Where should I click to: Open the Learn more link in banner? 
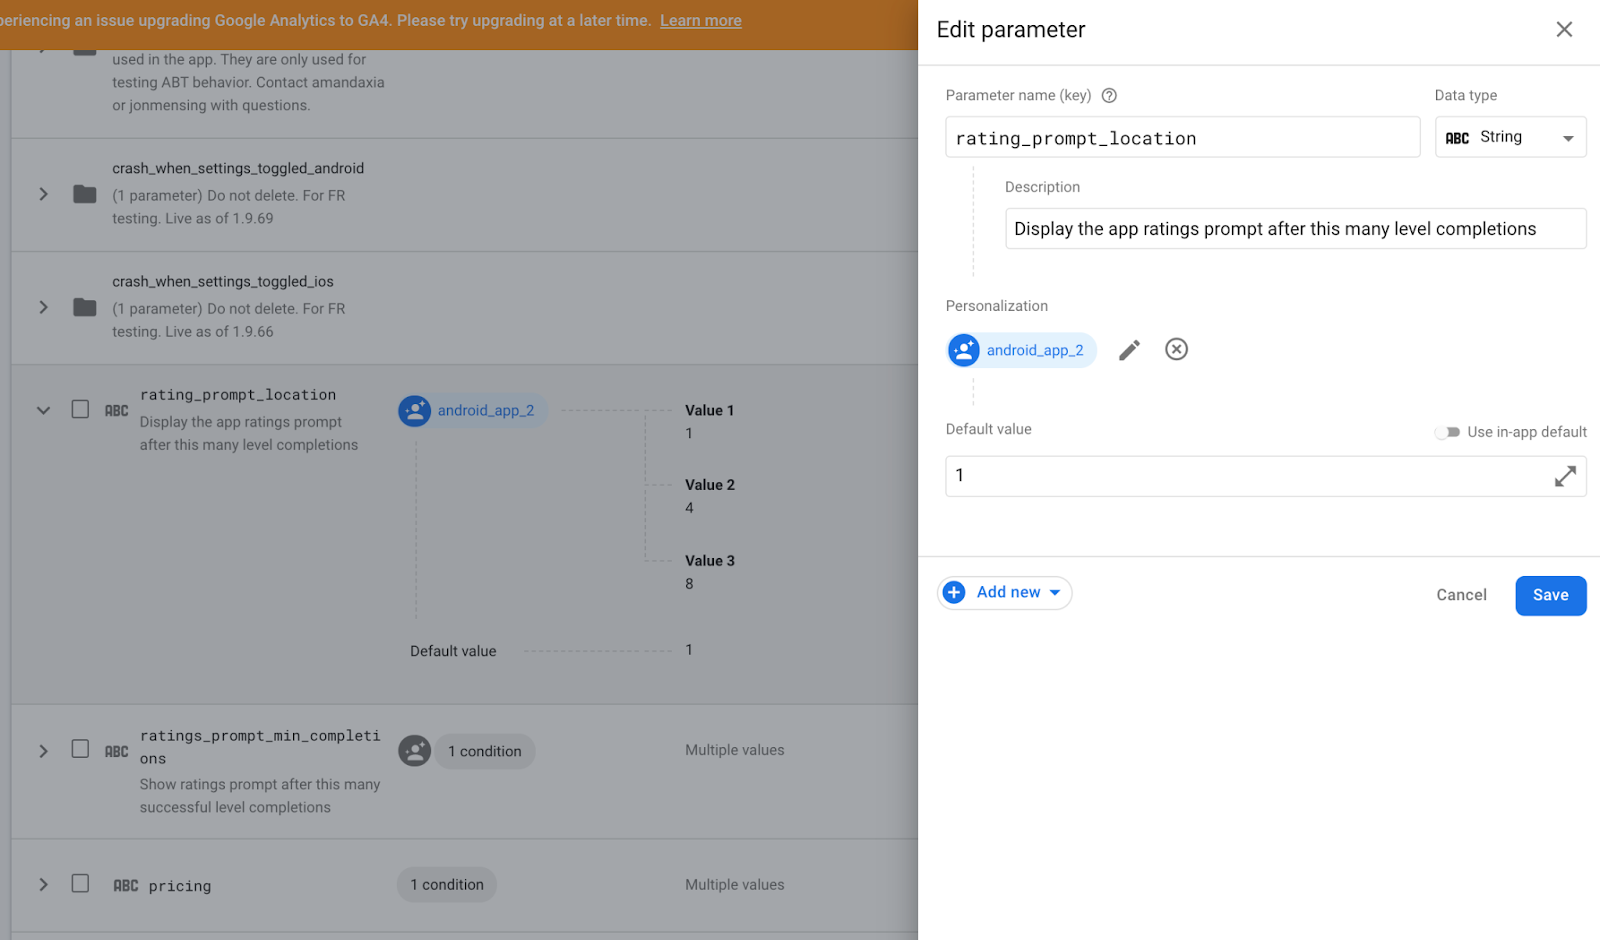701,21
